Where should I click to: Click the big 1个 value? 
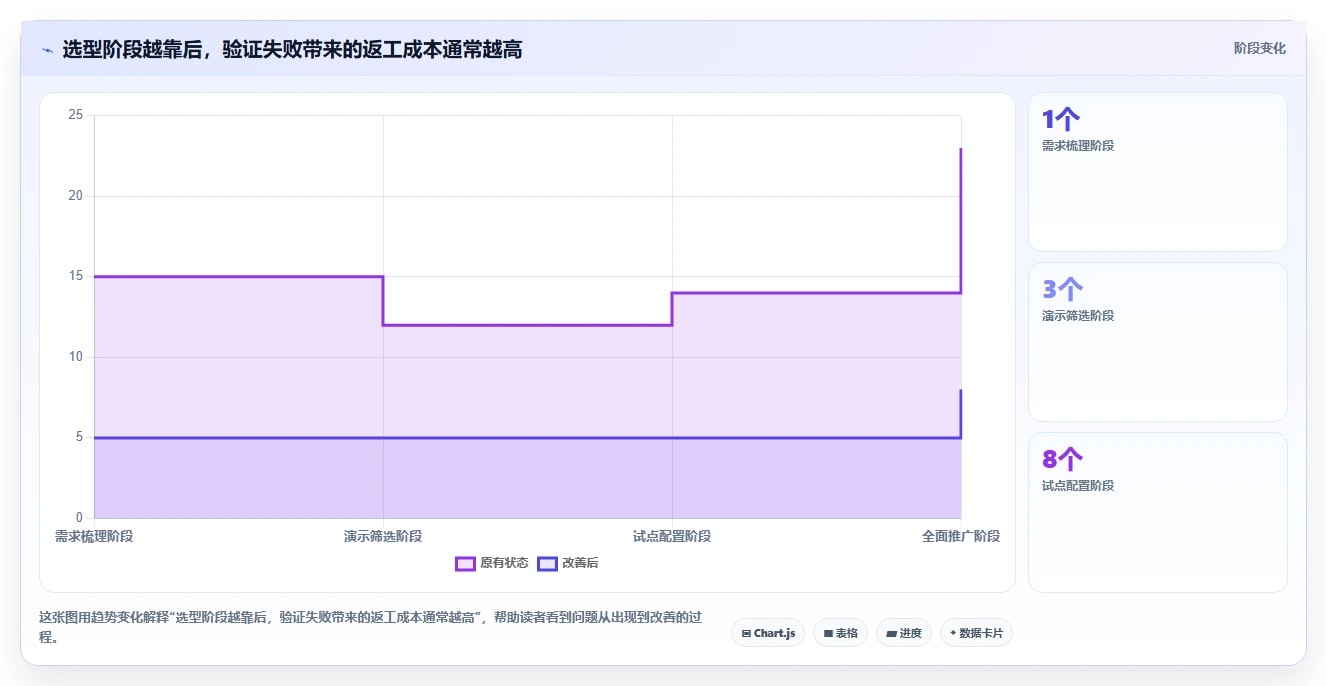point(1061,120)
